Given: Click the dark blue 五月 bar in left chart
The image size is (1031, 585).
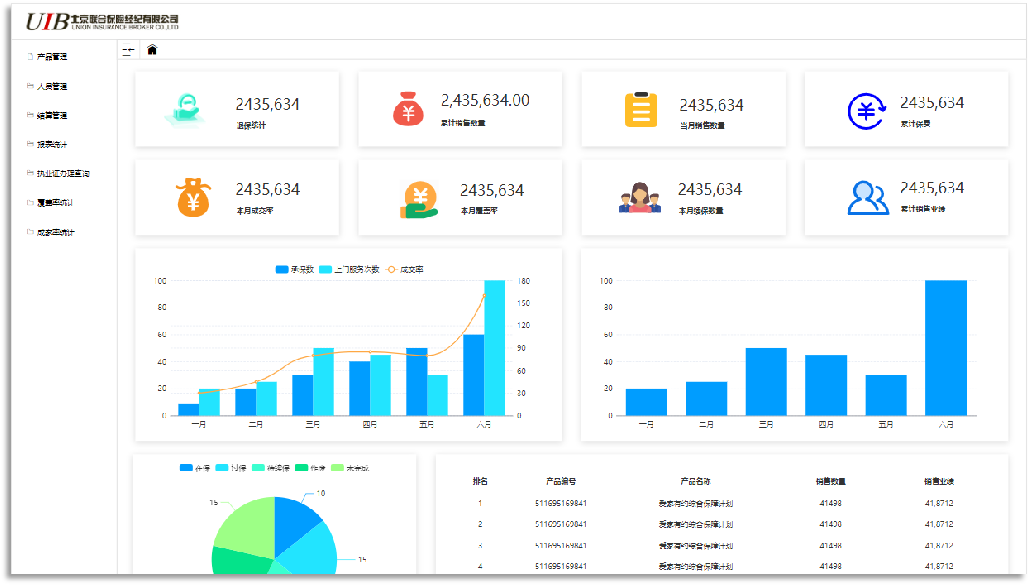Looking at the screenshot, I should [417, 382].
